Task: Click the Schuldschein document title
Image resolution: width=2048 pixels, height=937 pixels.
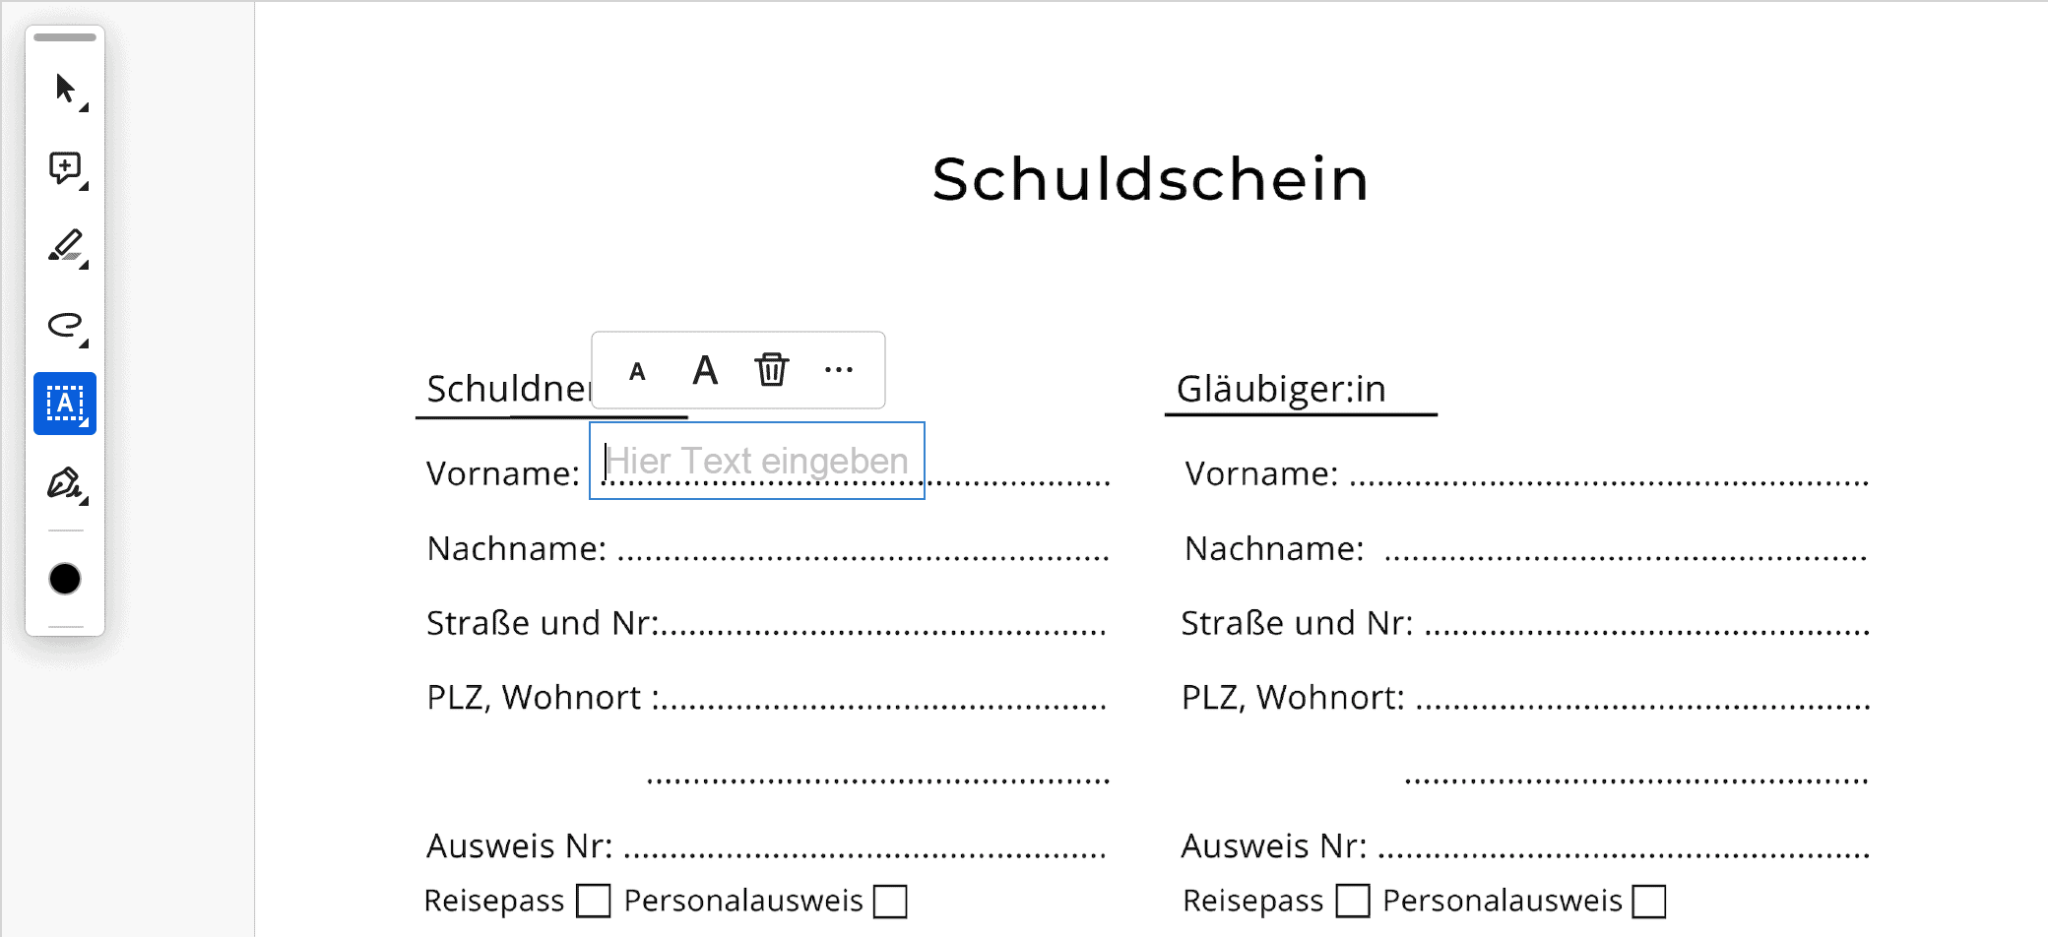Action: [1150, 180]
